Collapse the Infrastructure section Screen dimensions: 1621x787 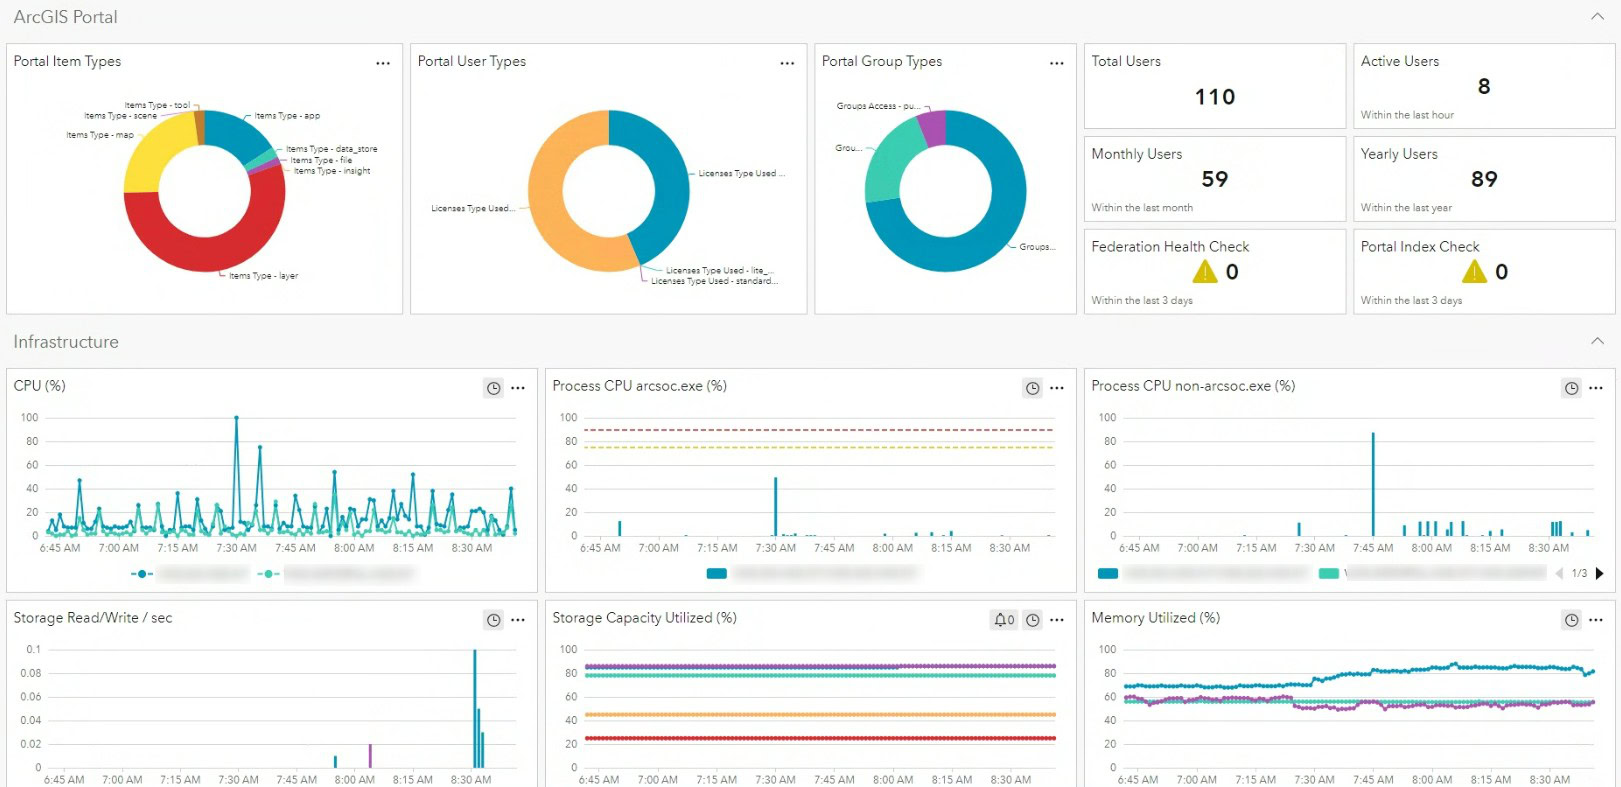point(1597,342)
